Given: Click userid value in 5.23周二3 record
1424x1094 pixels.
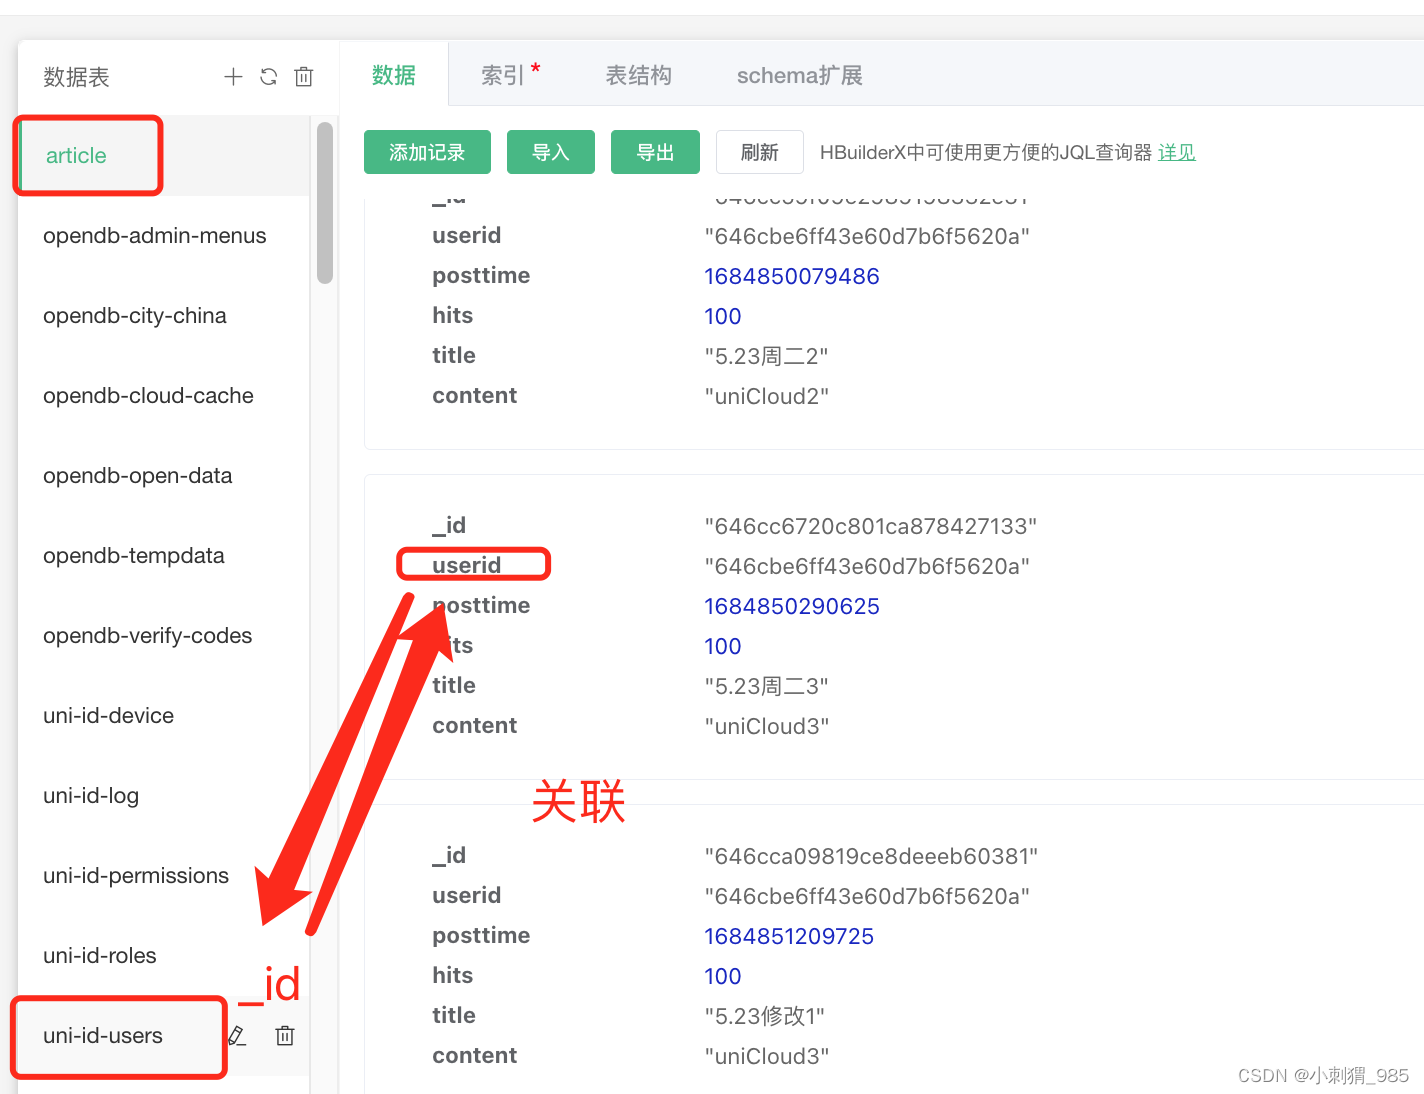Looking at the screenshot, I should pos(867,566).
